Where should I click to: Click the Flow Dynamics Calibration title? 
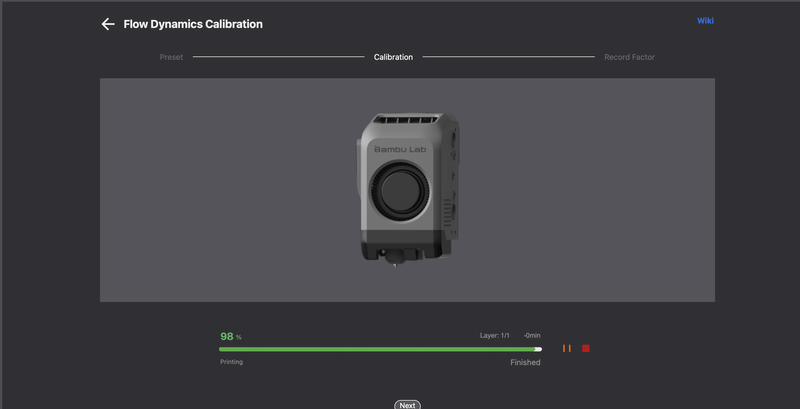coord(193,24)
